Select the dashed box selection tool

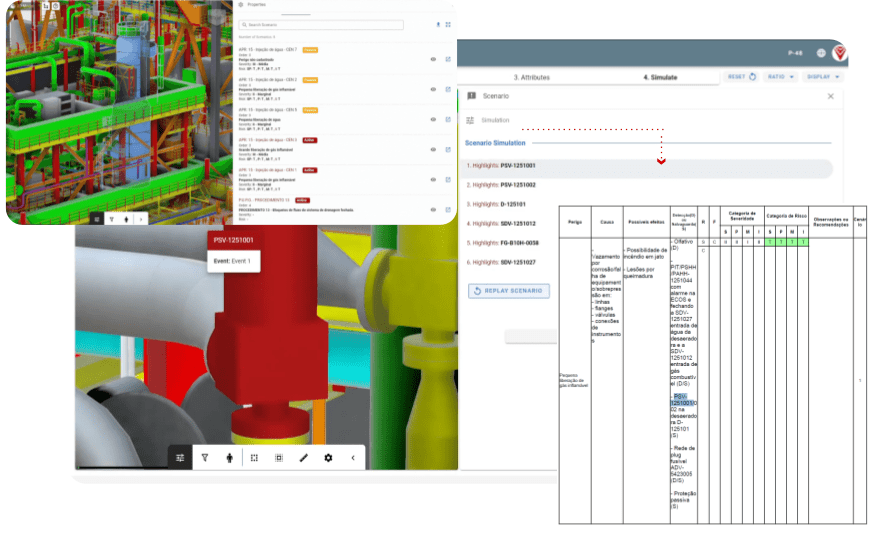coord(254,458)
